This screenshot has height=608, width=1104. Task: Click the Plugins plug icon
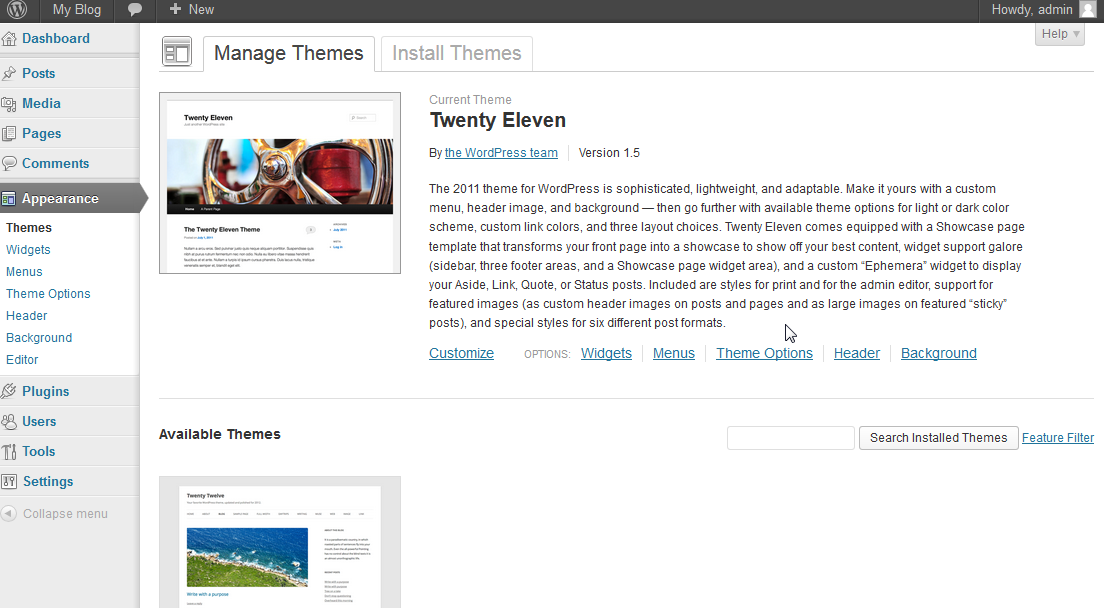click(10, 392)
